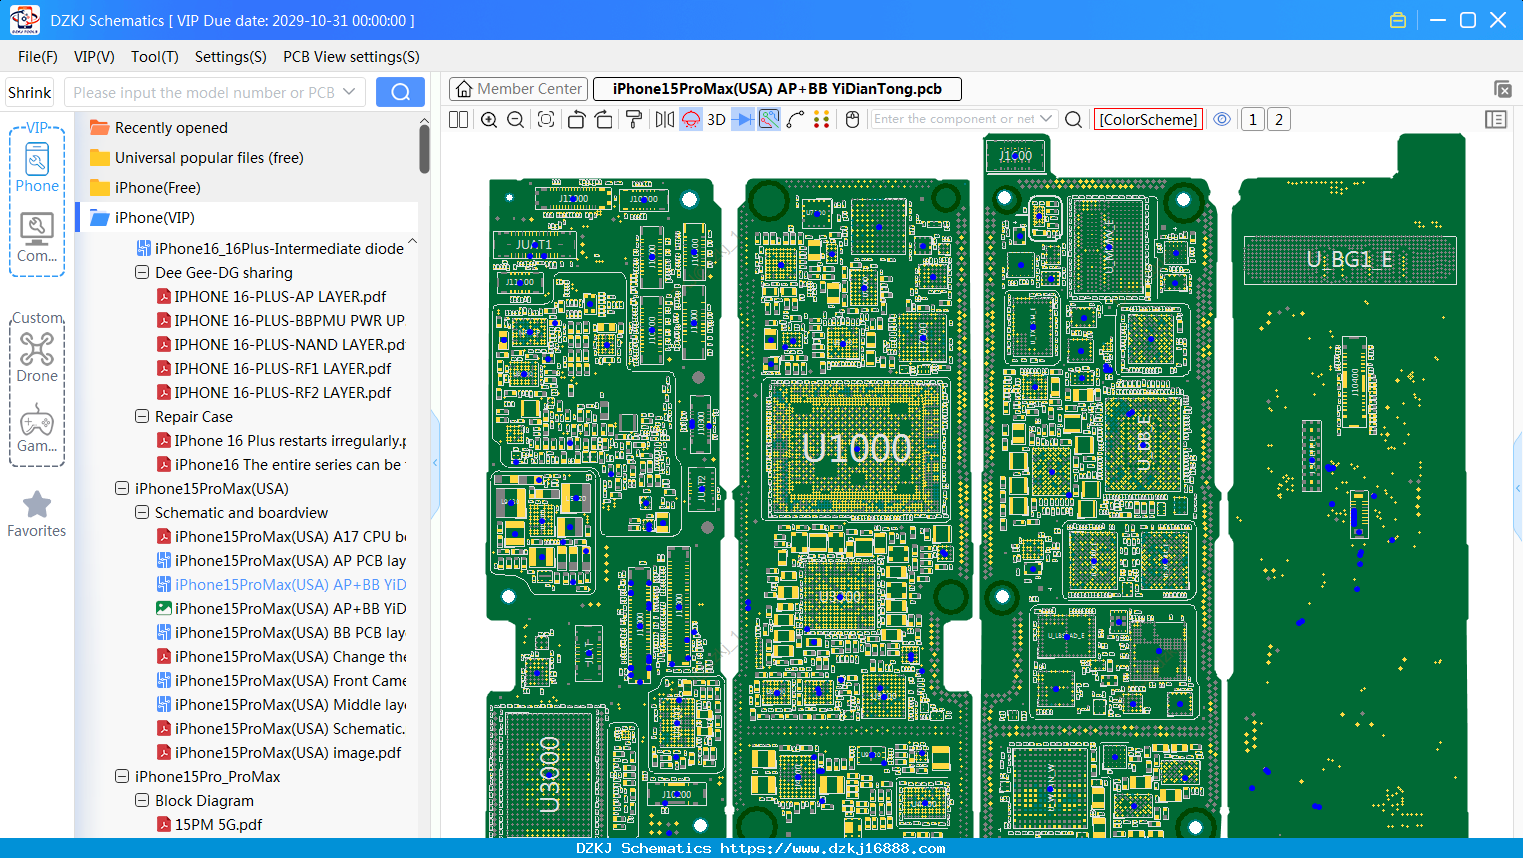Toggle the diode mode icon
This screenshot has height=858, width=1523.
(743, 120)
